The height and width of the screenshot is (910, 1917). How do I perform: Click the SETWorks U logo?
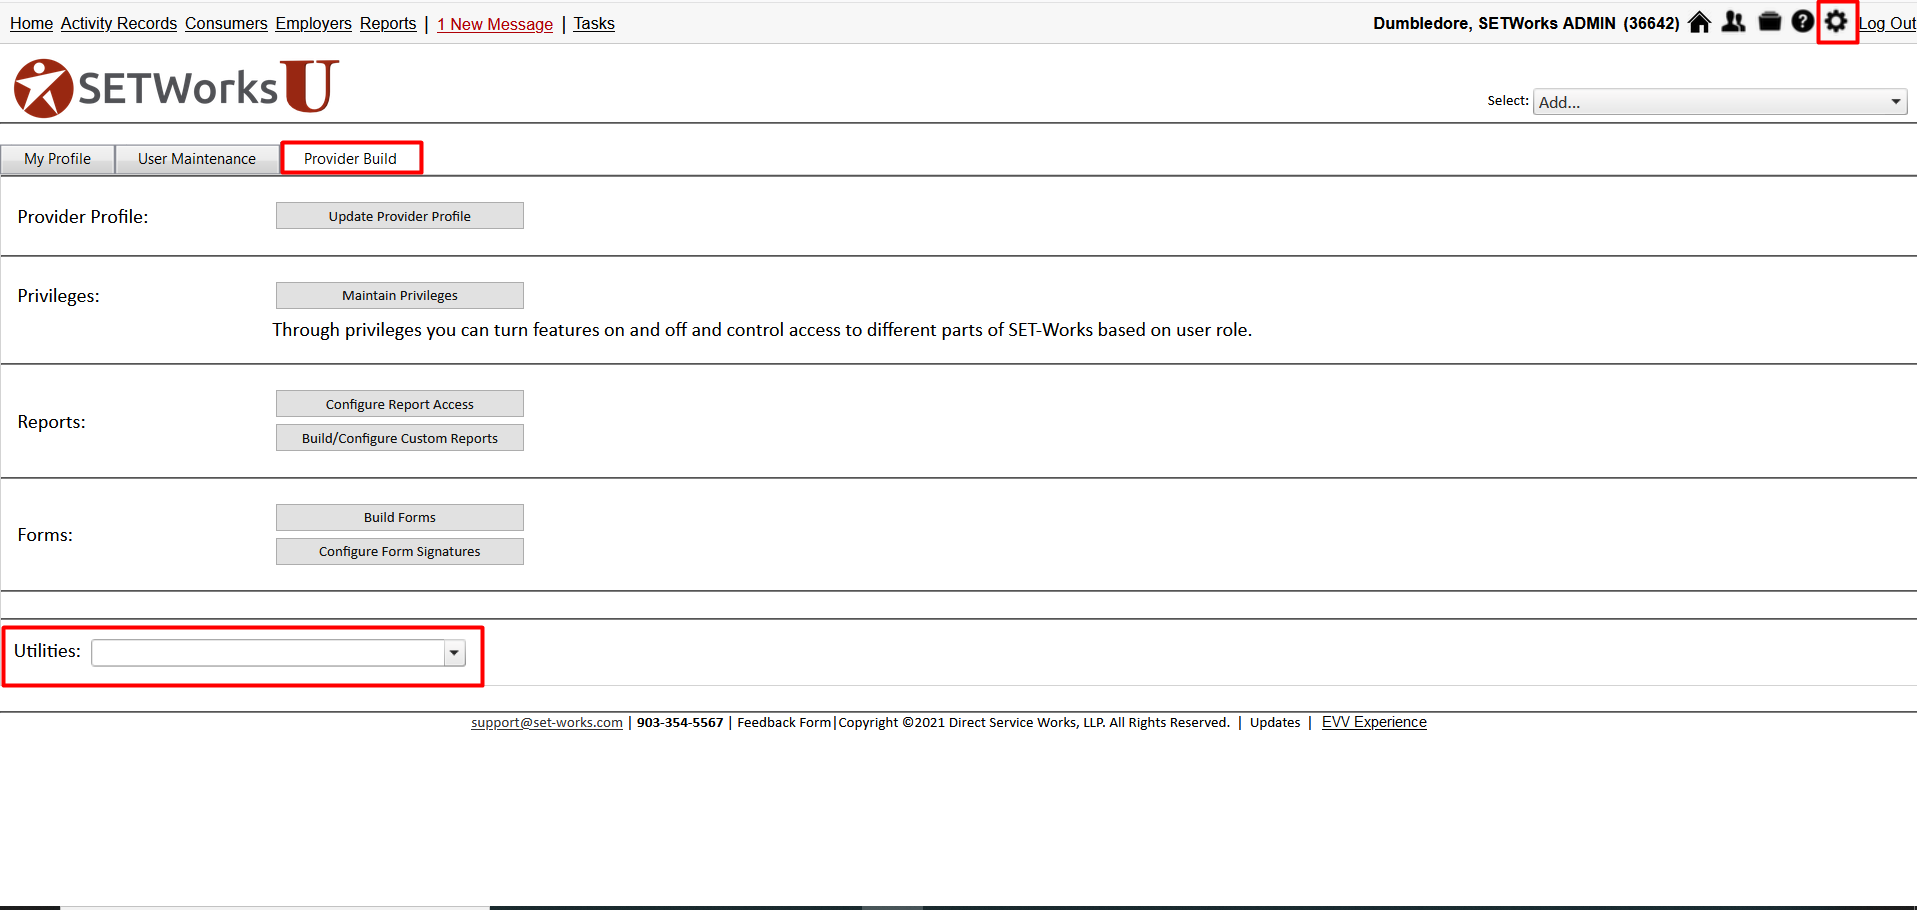(176, 88)
